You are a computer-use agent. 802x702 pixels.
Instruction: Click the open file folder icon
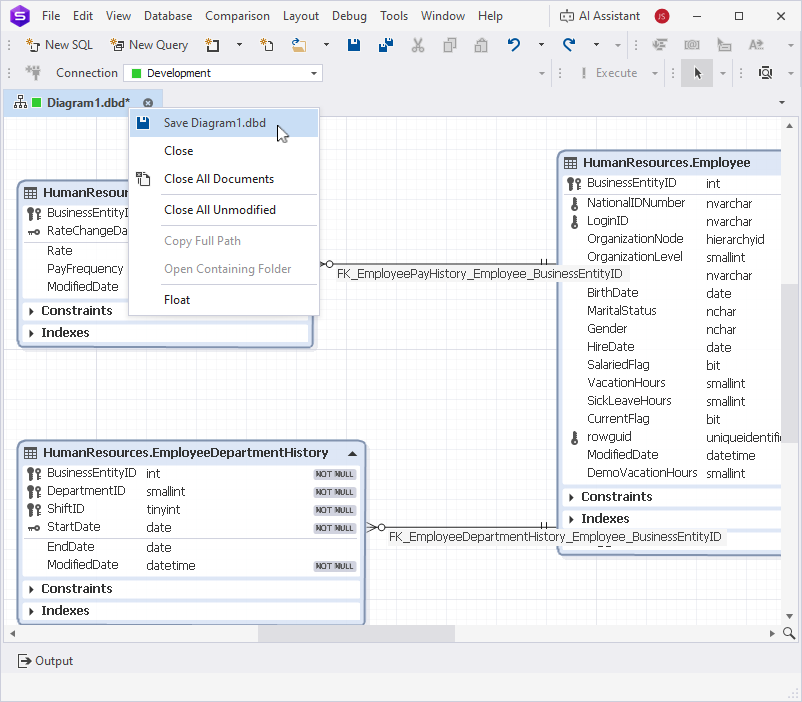(299, 45)
